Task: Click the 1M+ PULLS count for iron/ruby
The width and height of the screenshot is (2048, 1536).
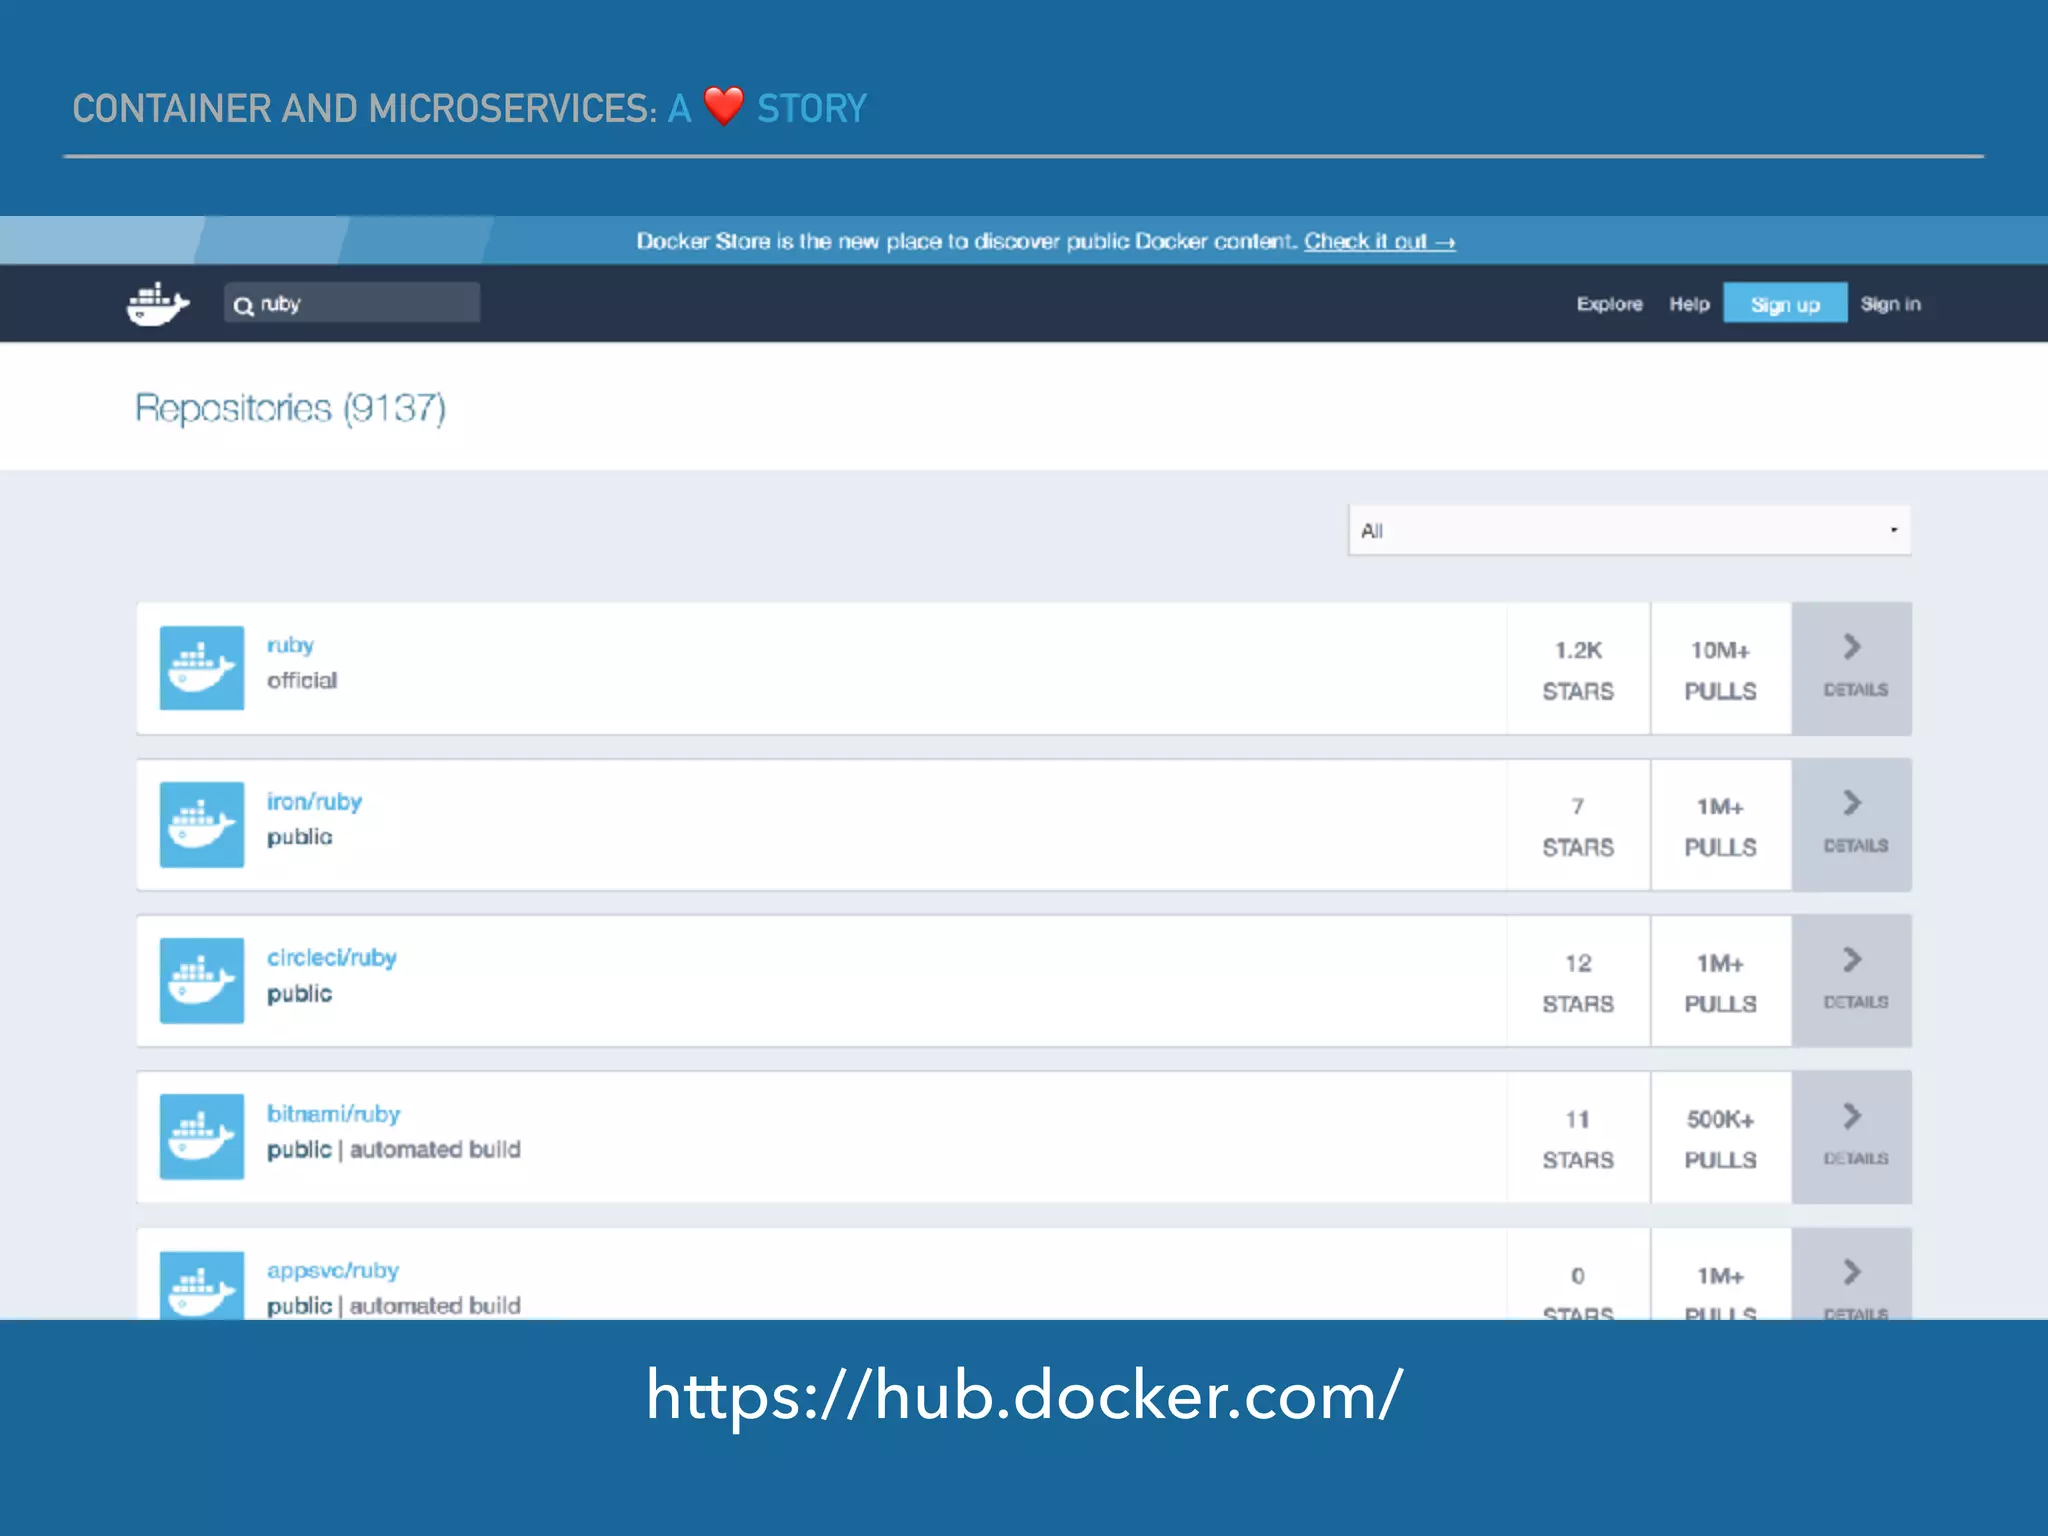Action: pos(1721,825)
